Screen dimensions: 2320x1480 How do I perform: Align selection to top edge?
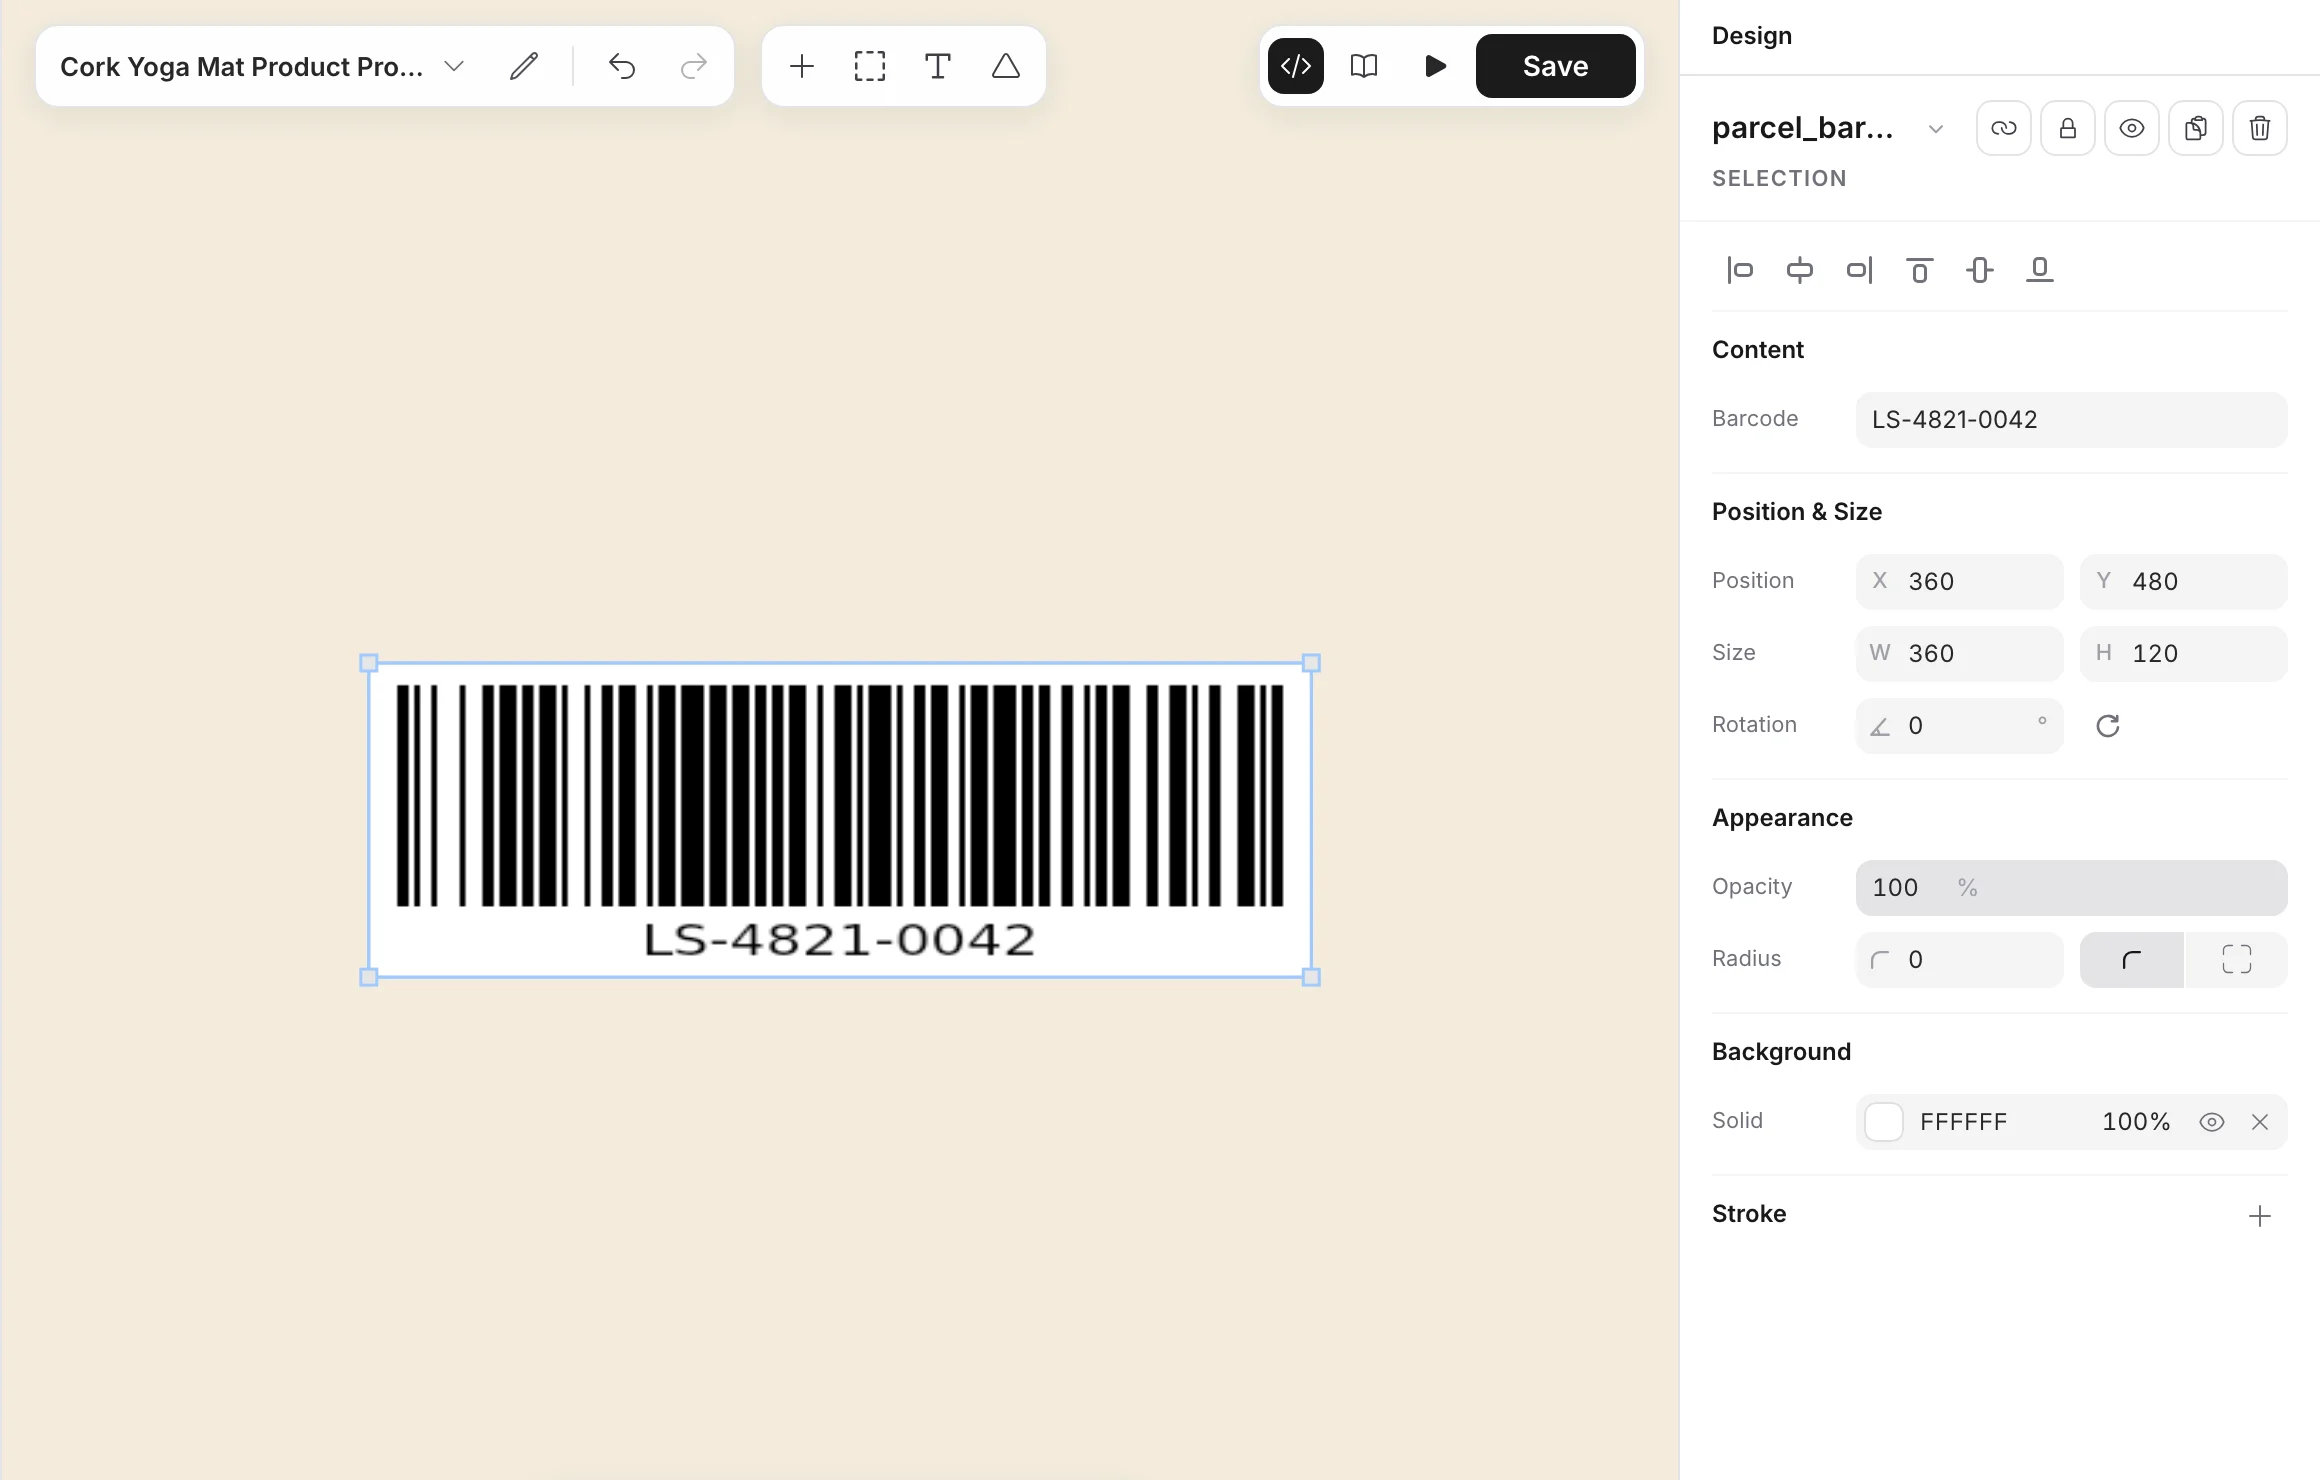click(1920, 270)
